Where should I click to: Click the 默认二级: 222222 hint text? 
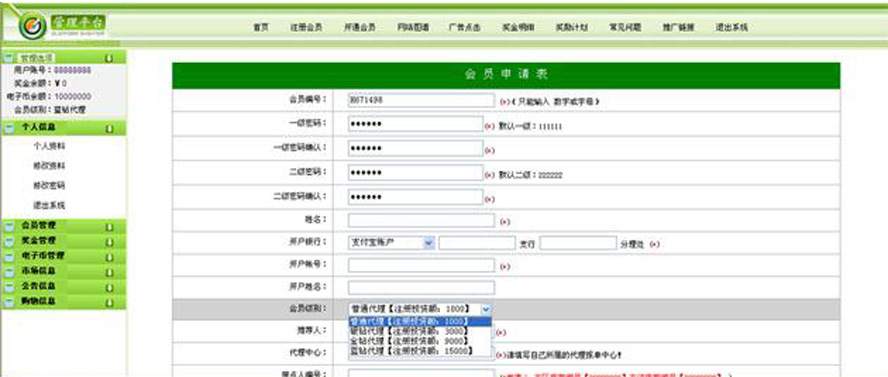click(530, 175)
